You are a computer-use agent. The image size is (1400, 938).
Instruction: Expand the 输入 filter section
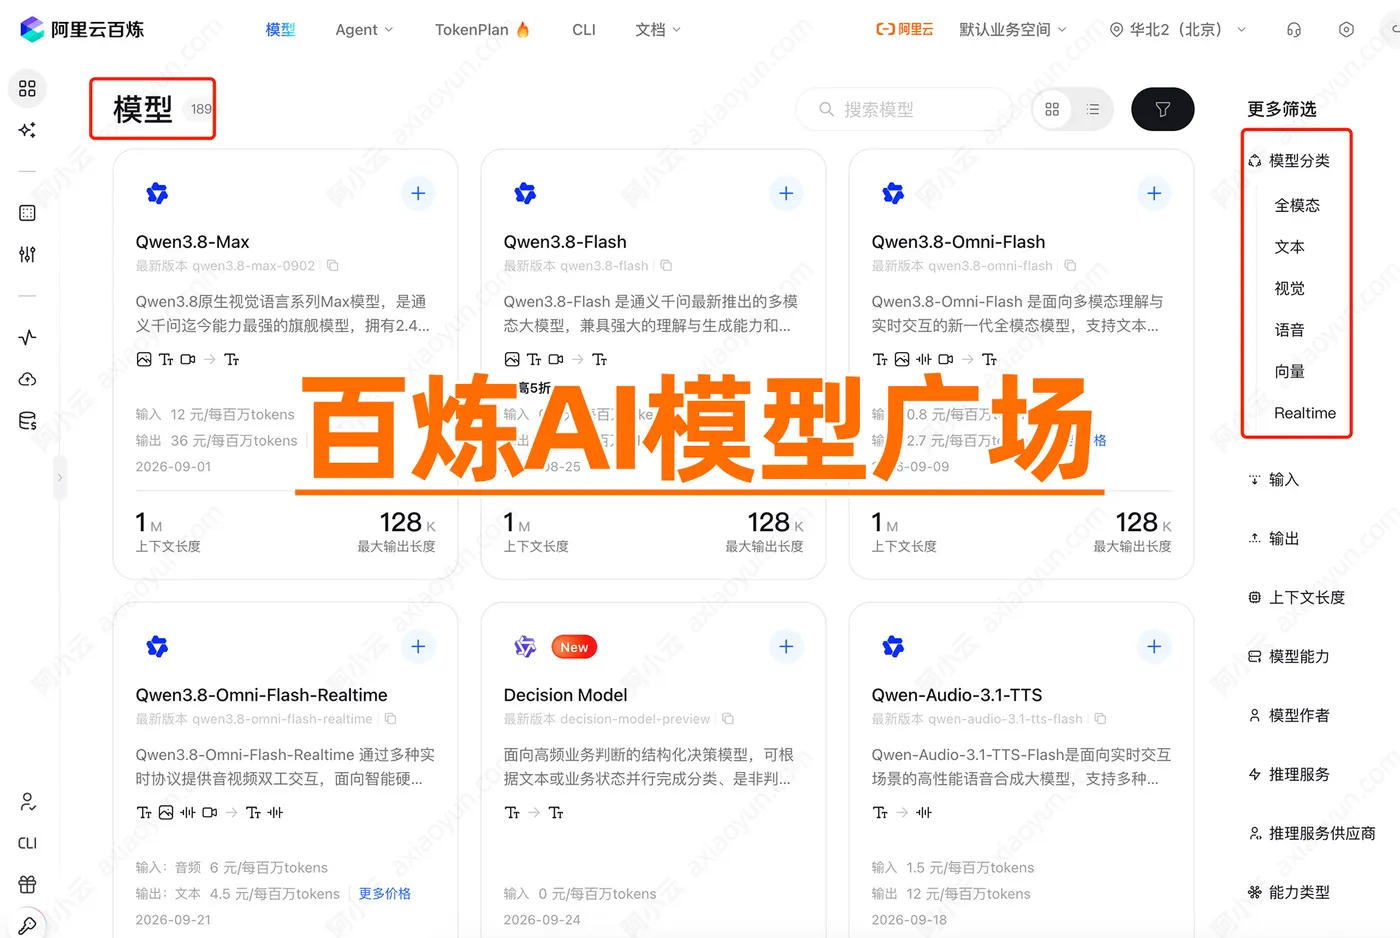coord(1274,480)
